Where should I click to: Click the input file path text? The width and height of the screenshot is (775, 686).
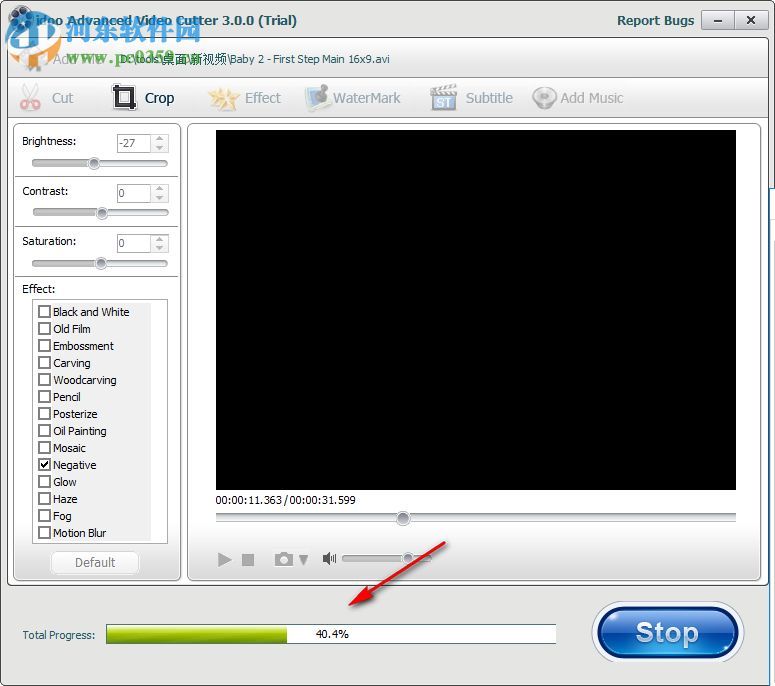[x=255, y=59]
